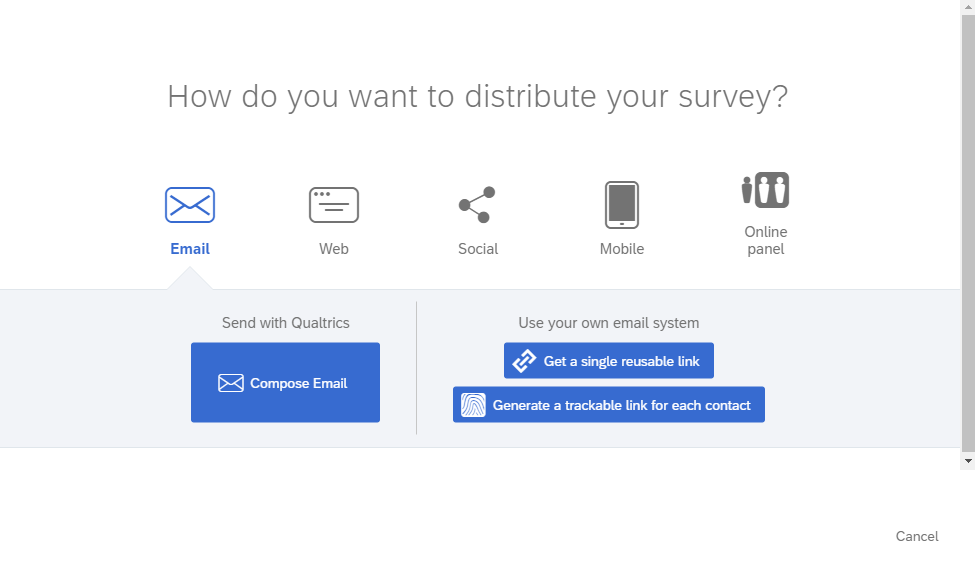Choose the Online panel people icon
The height and width of the screenshot is (569, 975).
765,190
